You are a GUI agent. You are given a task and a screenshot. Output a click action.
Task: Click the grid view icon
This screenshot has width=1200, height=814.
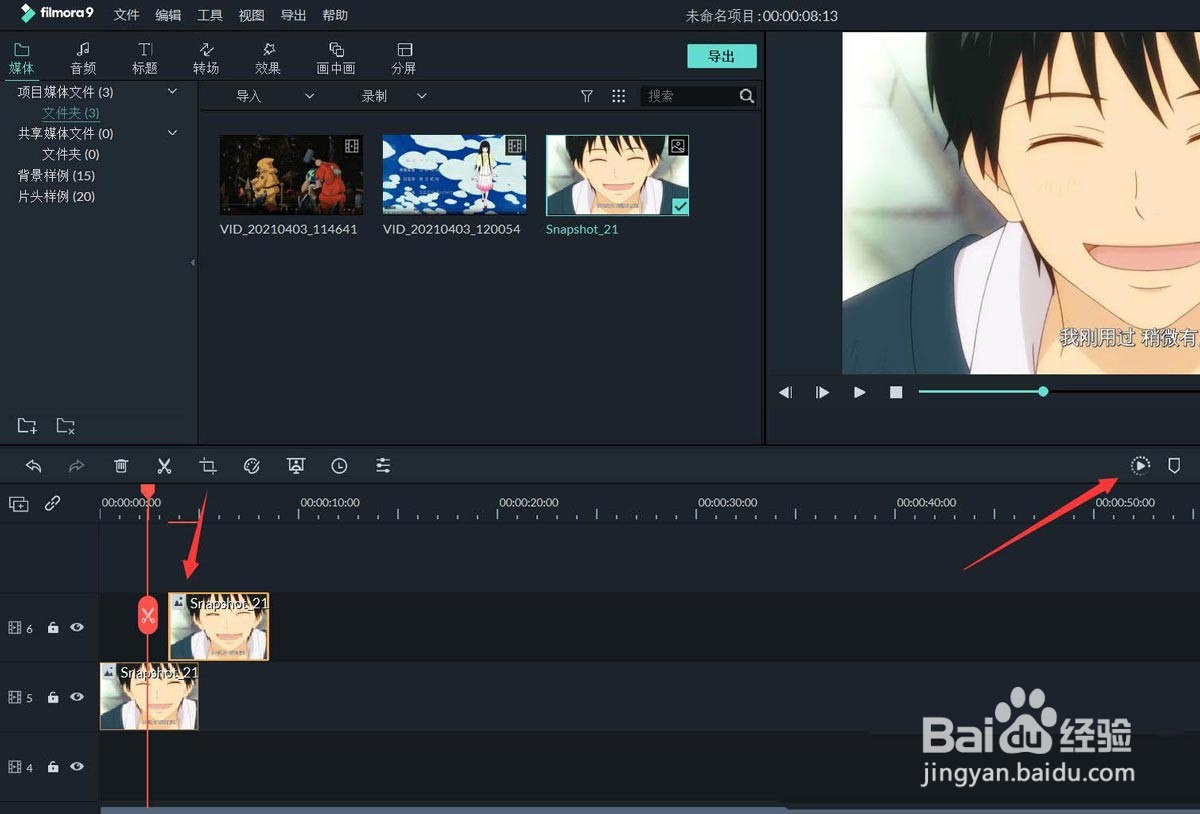(619, 96)
